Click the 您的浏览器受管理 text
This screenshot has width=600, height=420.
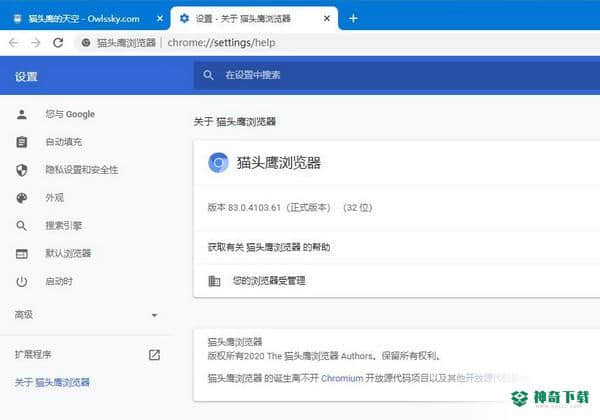tap(269, 281)
